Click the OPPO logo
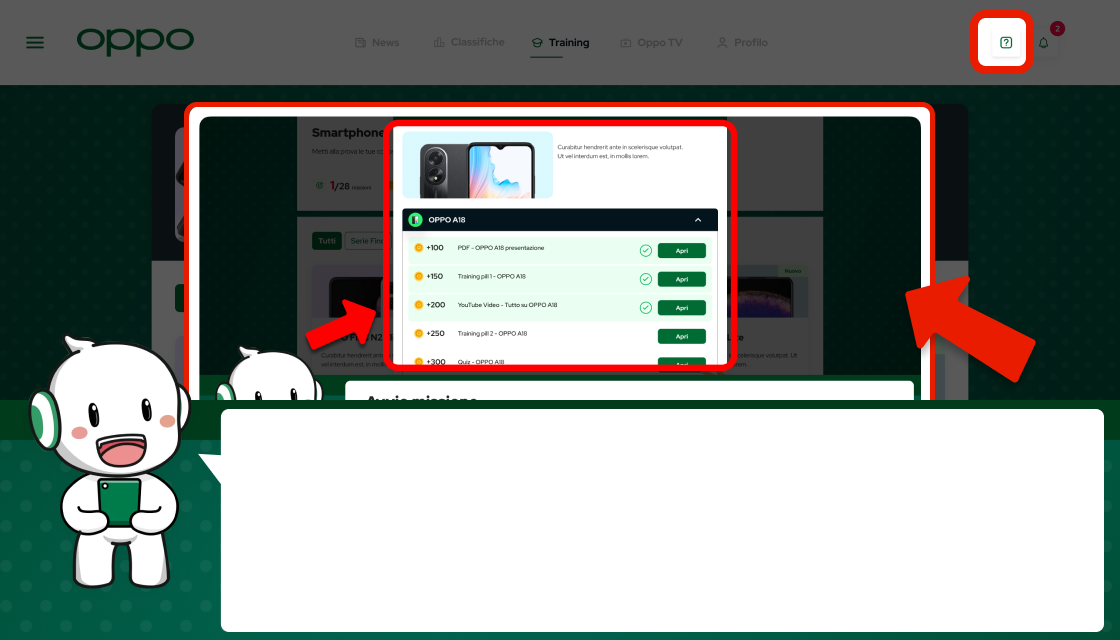Viewport: 1120px width, 640px height. (x=135, y=41)
